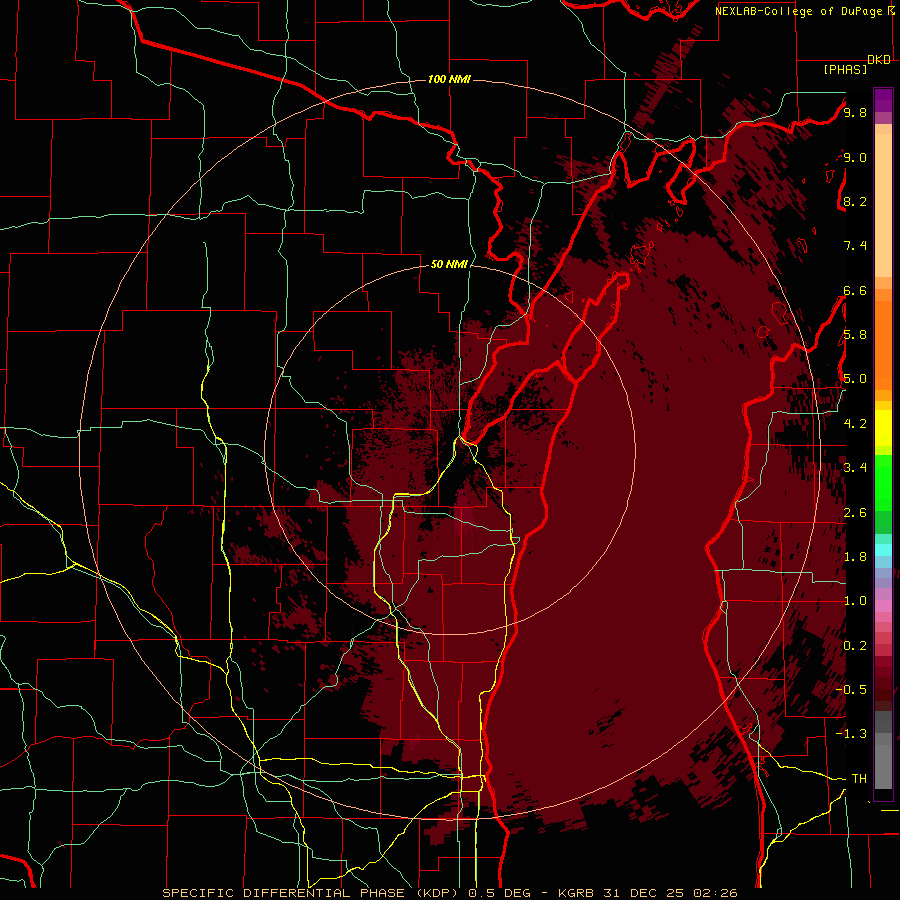The width and height of the screenshot is (900, 900).
Task: Click the 2.6 value on the color scale
Action: pyautogui.click(x=855, y=513)
